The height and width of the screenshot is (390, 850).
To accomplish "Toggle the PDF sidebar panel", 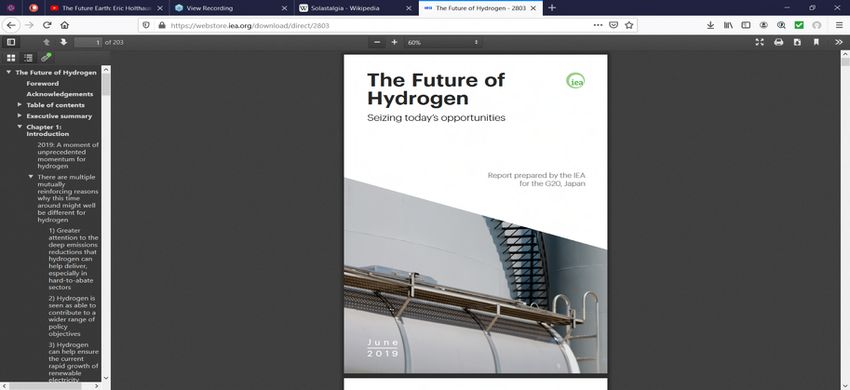I will pos(11,42).
